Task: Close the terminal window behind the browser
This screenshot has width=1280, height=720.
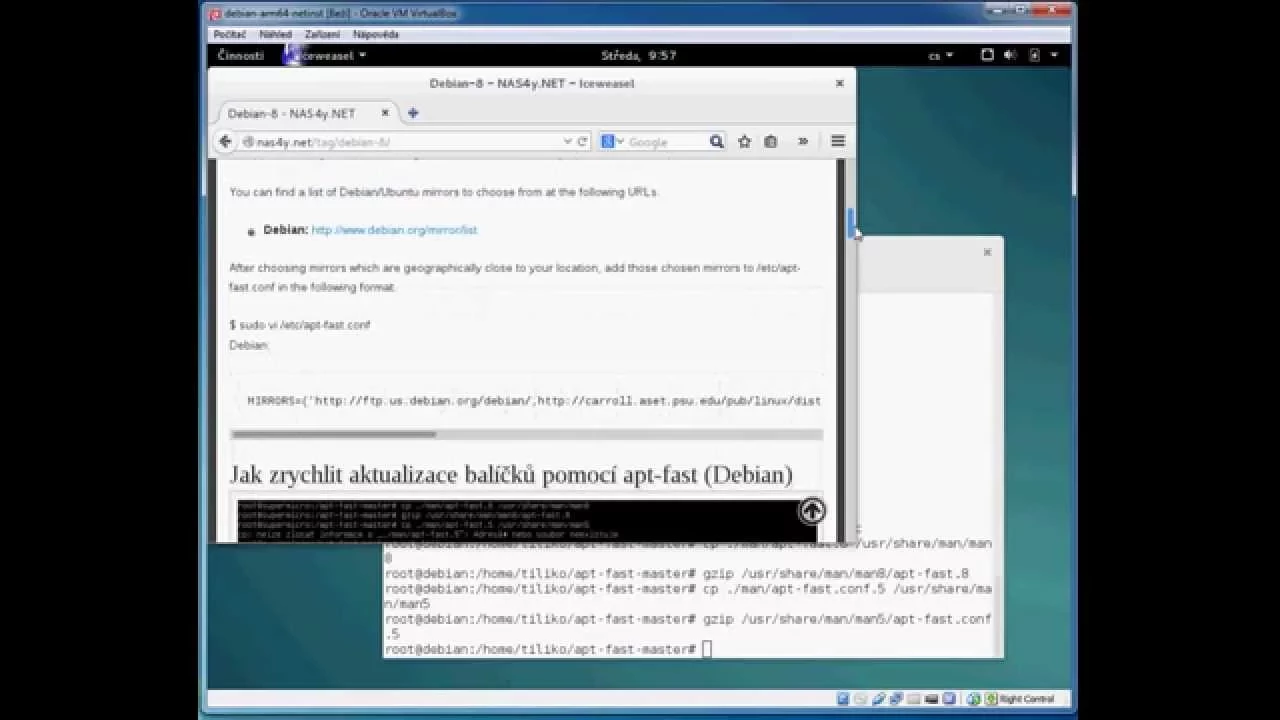Action: (x=987, y=252)
